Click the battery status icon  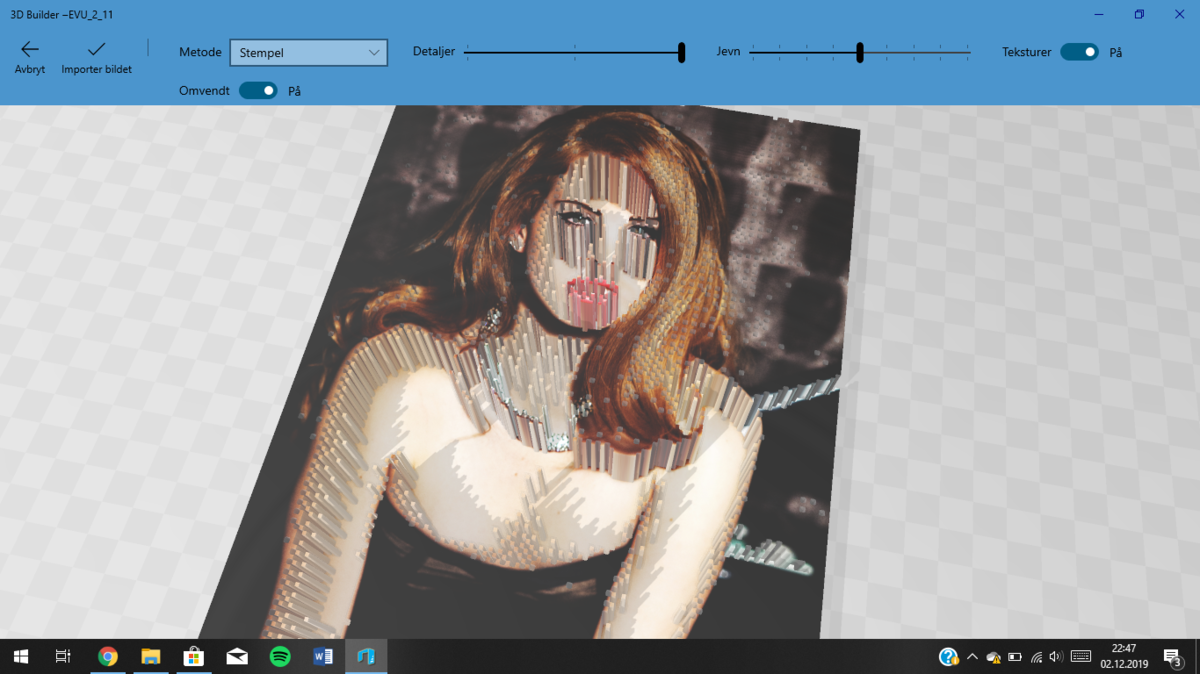pos(1015,657)
